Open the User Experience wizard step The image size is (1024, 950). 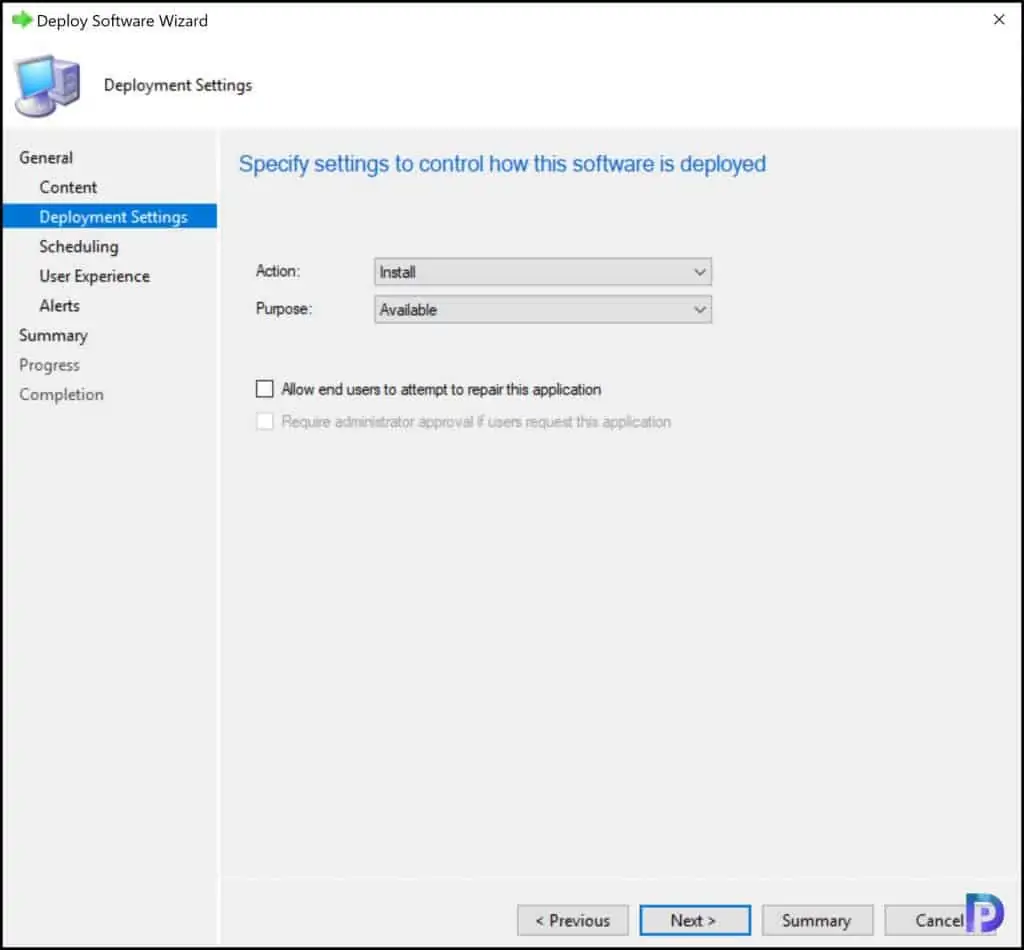(x=95, y=276)
